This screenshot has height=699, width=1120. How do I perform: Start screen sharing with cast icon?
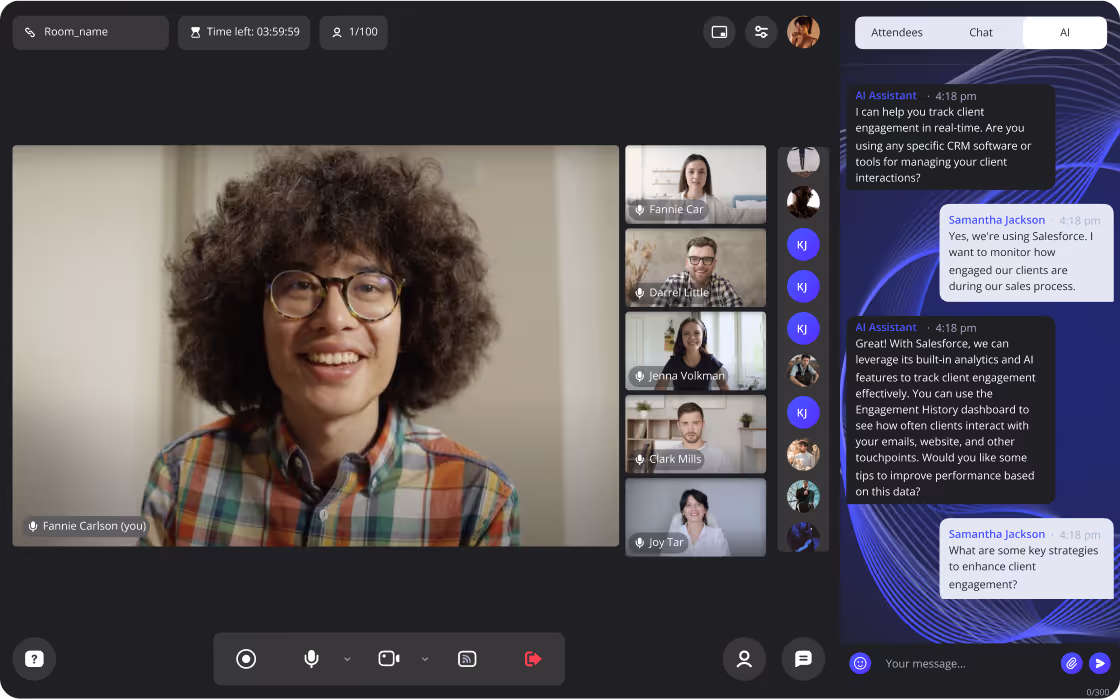[467, 658]
